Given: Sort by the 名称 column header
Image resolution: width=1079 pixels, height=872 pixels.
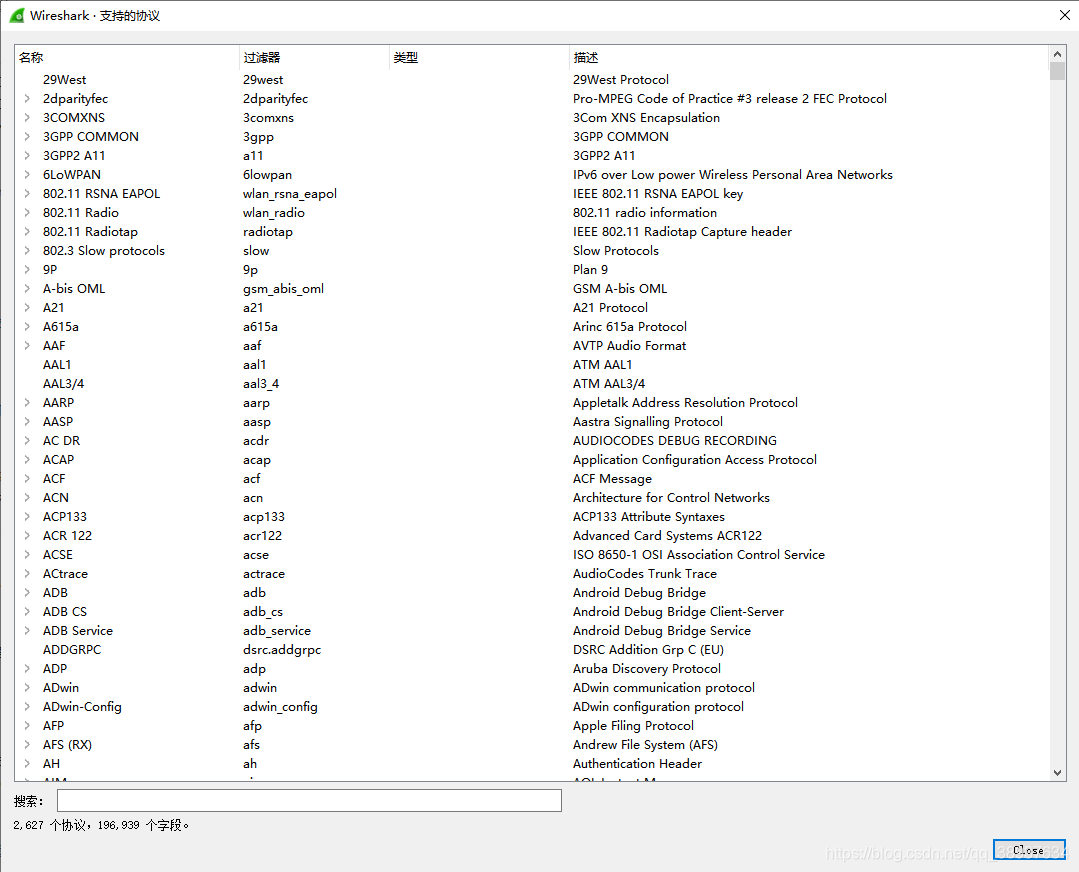Looking at the screenshot, I should click(127, 57).
